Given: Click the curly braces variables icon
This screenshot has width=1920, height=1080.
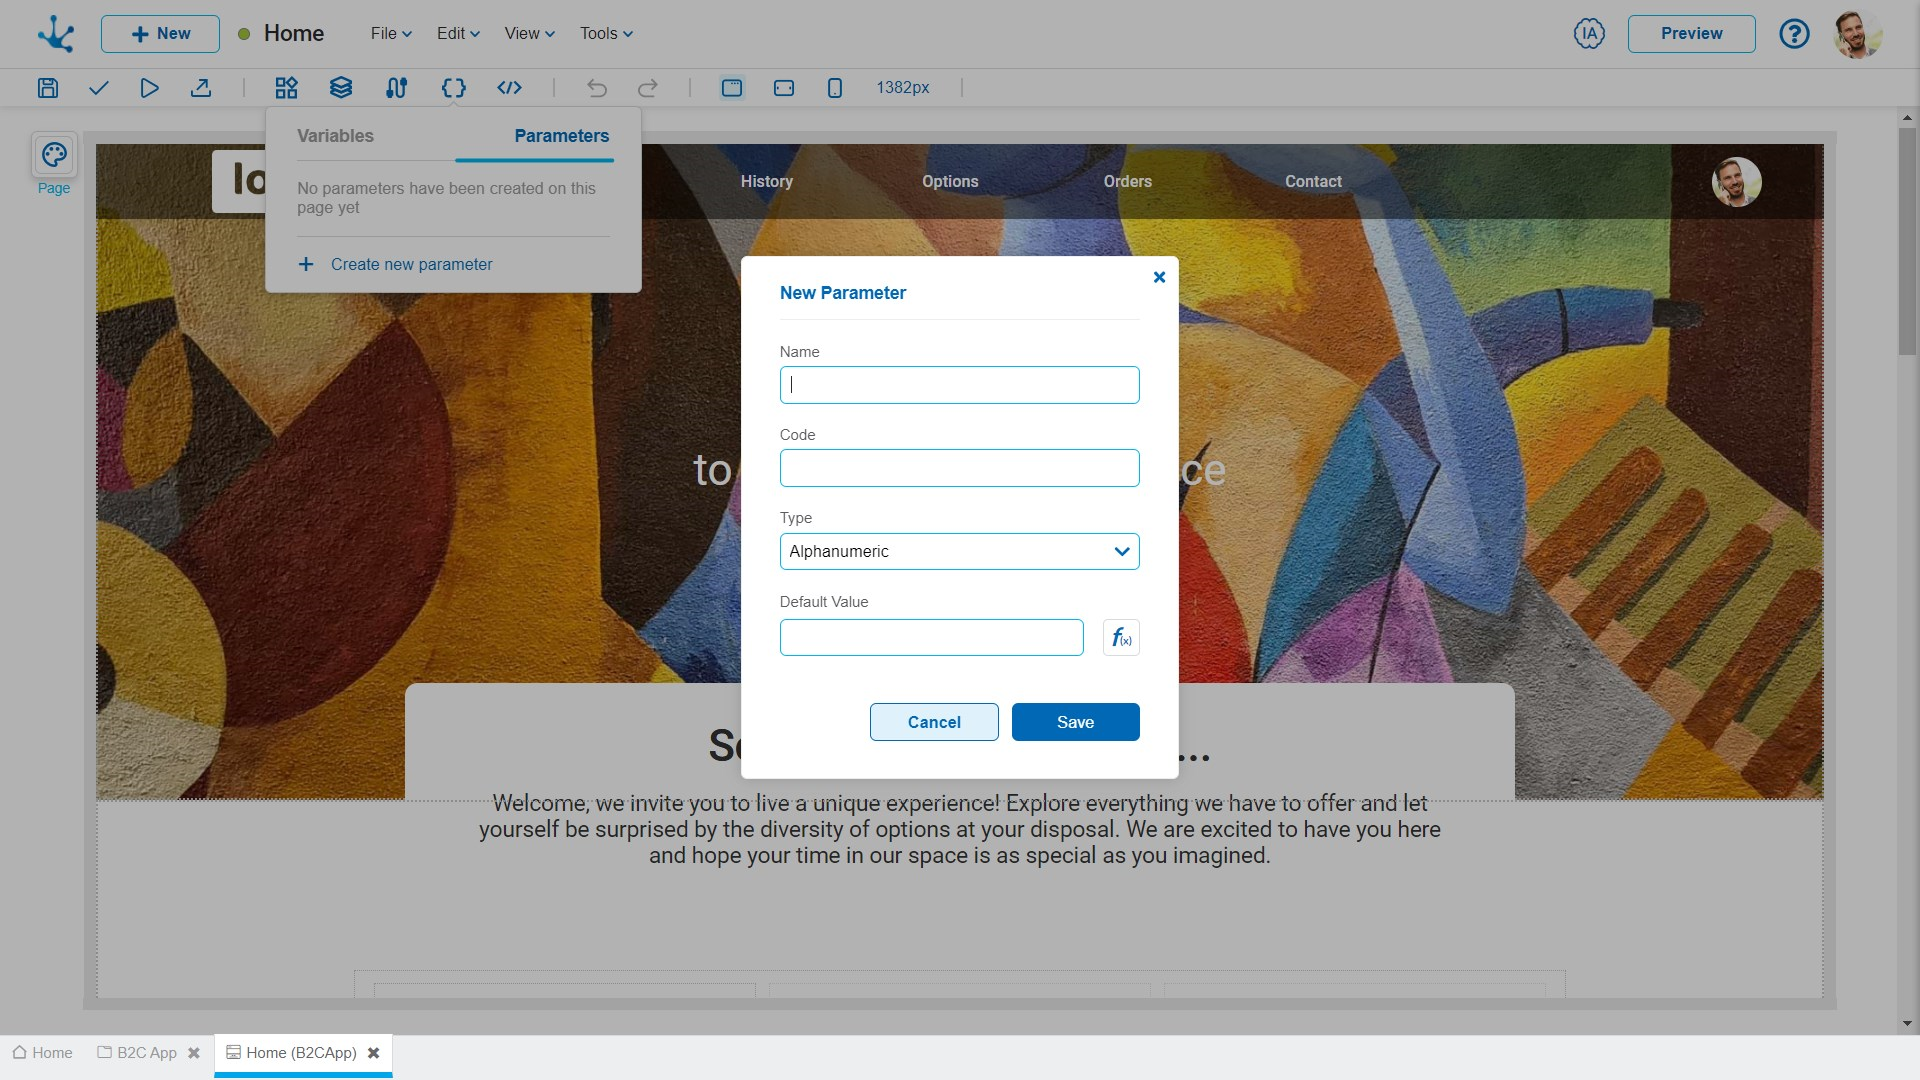Looking at the screenshot, I should 453,88.
